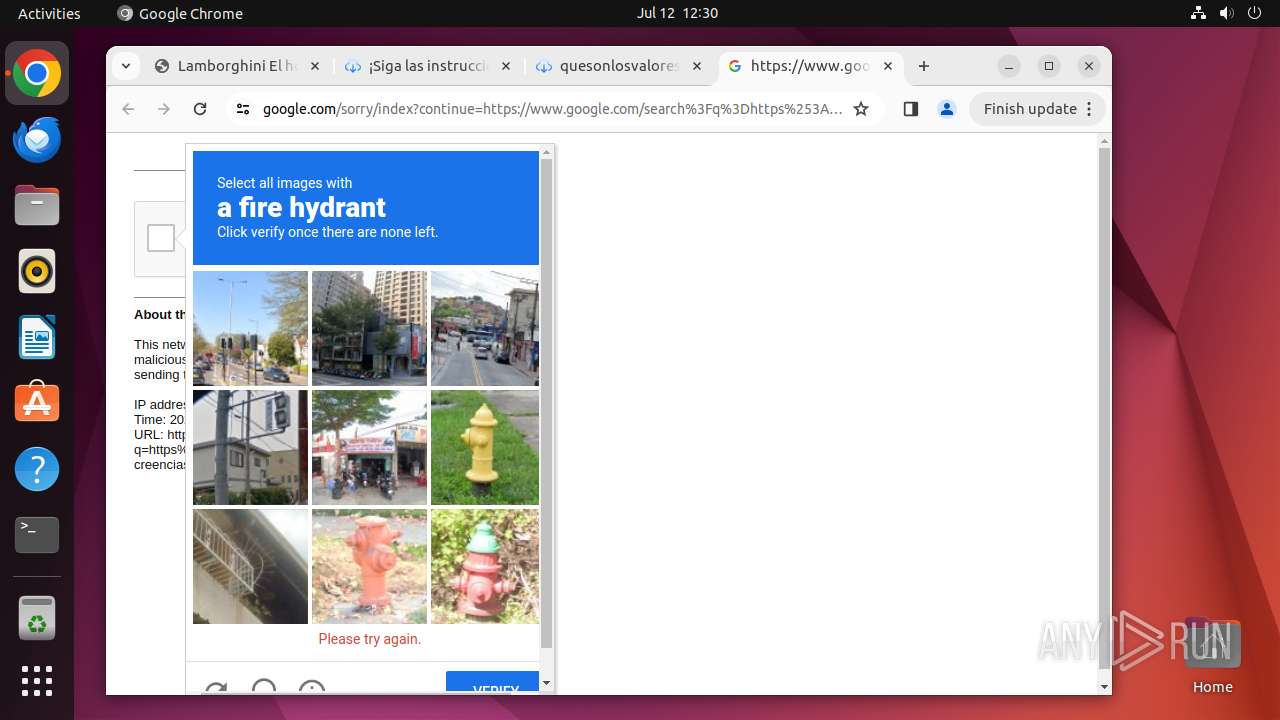
Task: Open Chrome profile avatar
Action: click(x=947, y=109)
